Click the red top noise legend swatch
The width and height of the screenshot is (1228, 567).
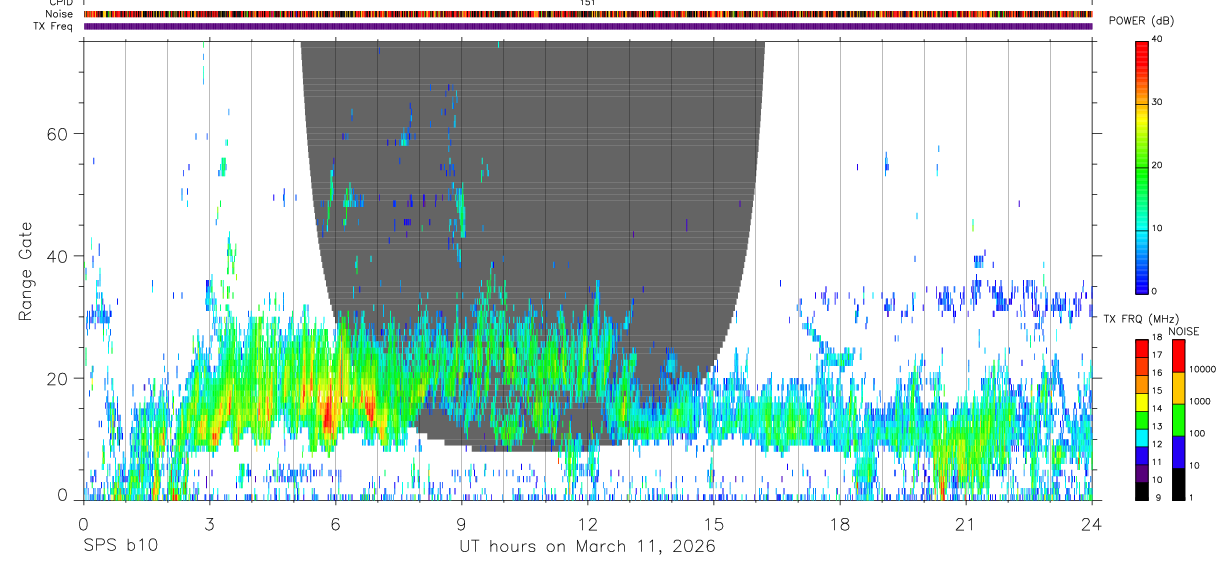(1177, 356)
